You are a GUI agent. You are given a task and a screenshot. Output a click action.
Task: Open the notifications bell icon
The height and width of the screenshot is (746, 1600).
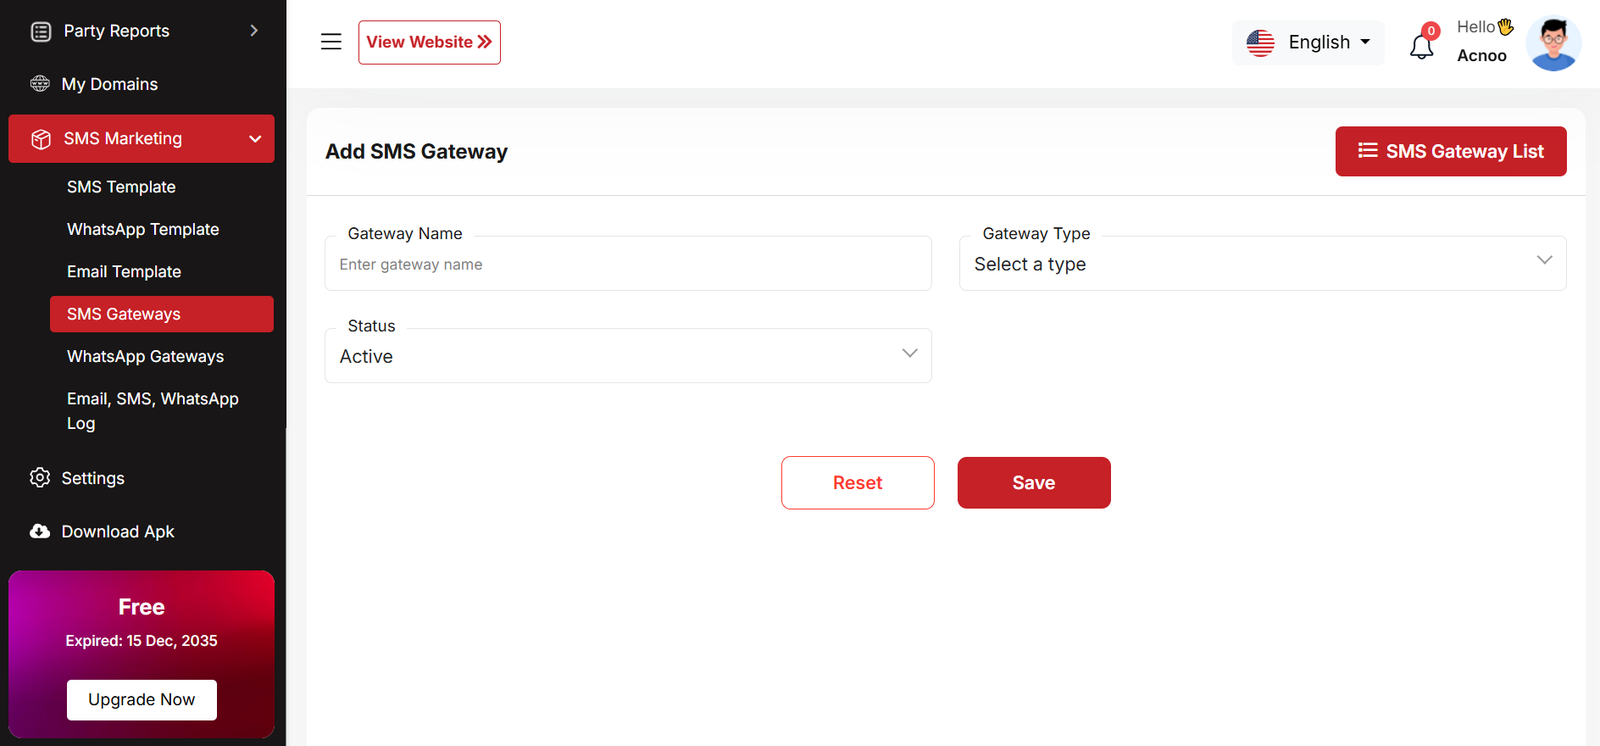1421,45
